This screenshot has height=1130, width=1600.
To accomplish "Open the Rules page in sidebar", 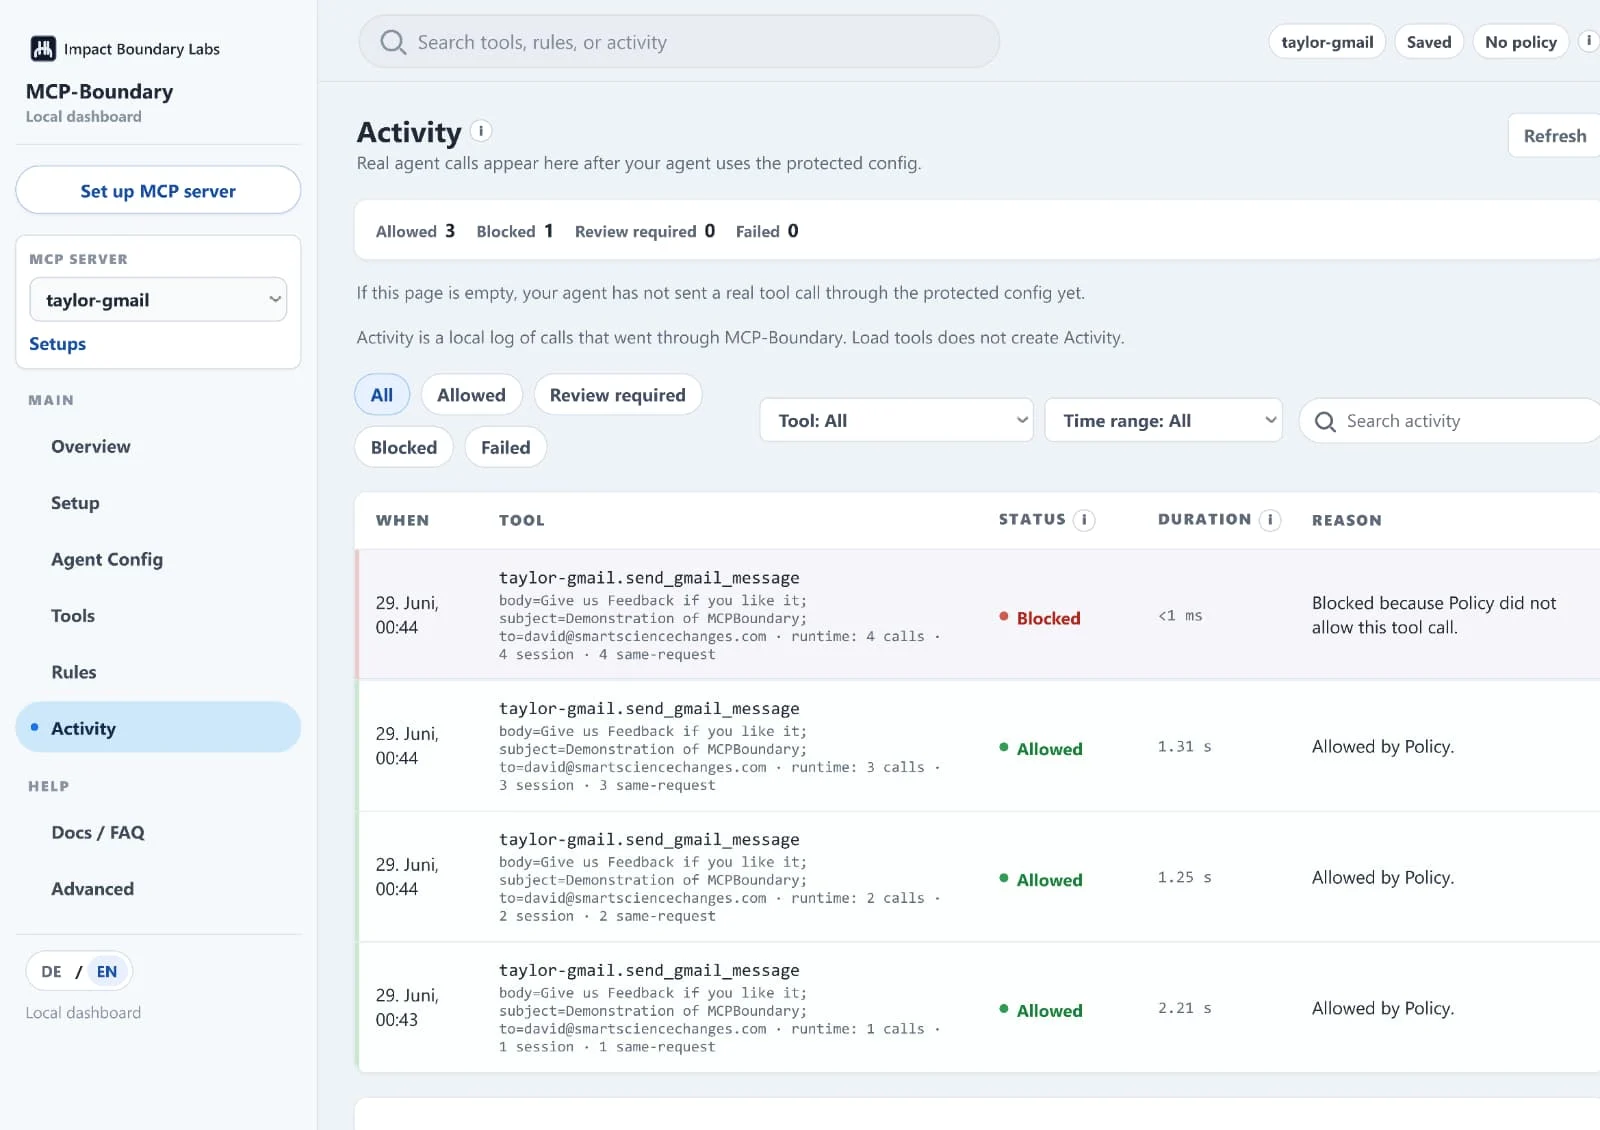I will point(74,673).
